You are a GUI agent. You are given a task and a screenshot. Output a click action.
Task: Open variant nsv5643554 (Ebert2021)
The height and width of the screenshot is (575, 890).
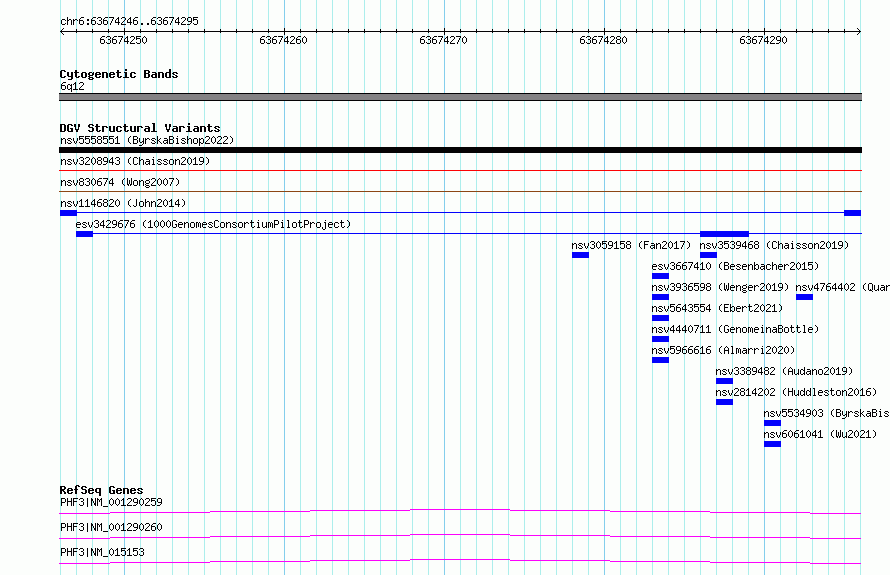click(x=717, y=308)
